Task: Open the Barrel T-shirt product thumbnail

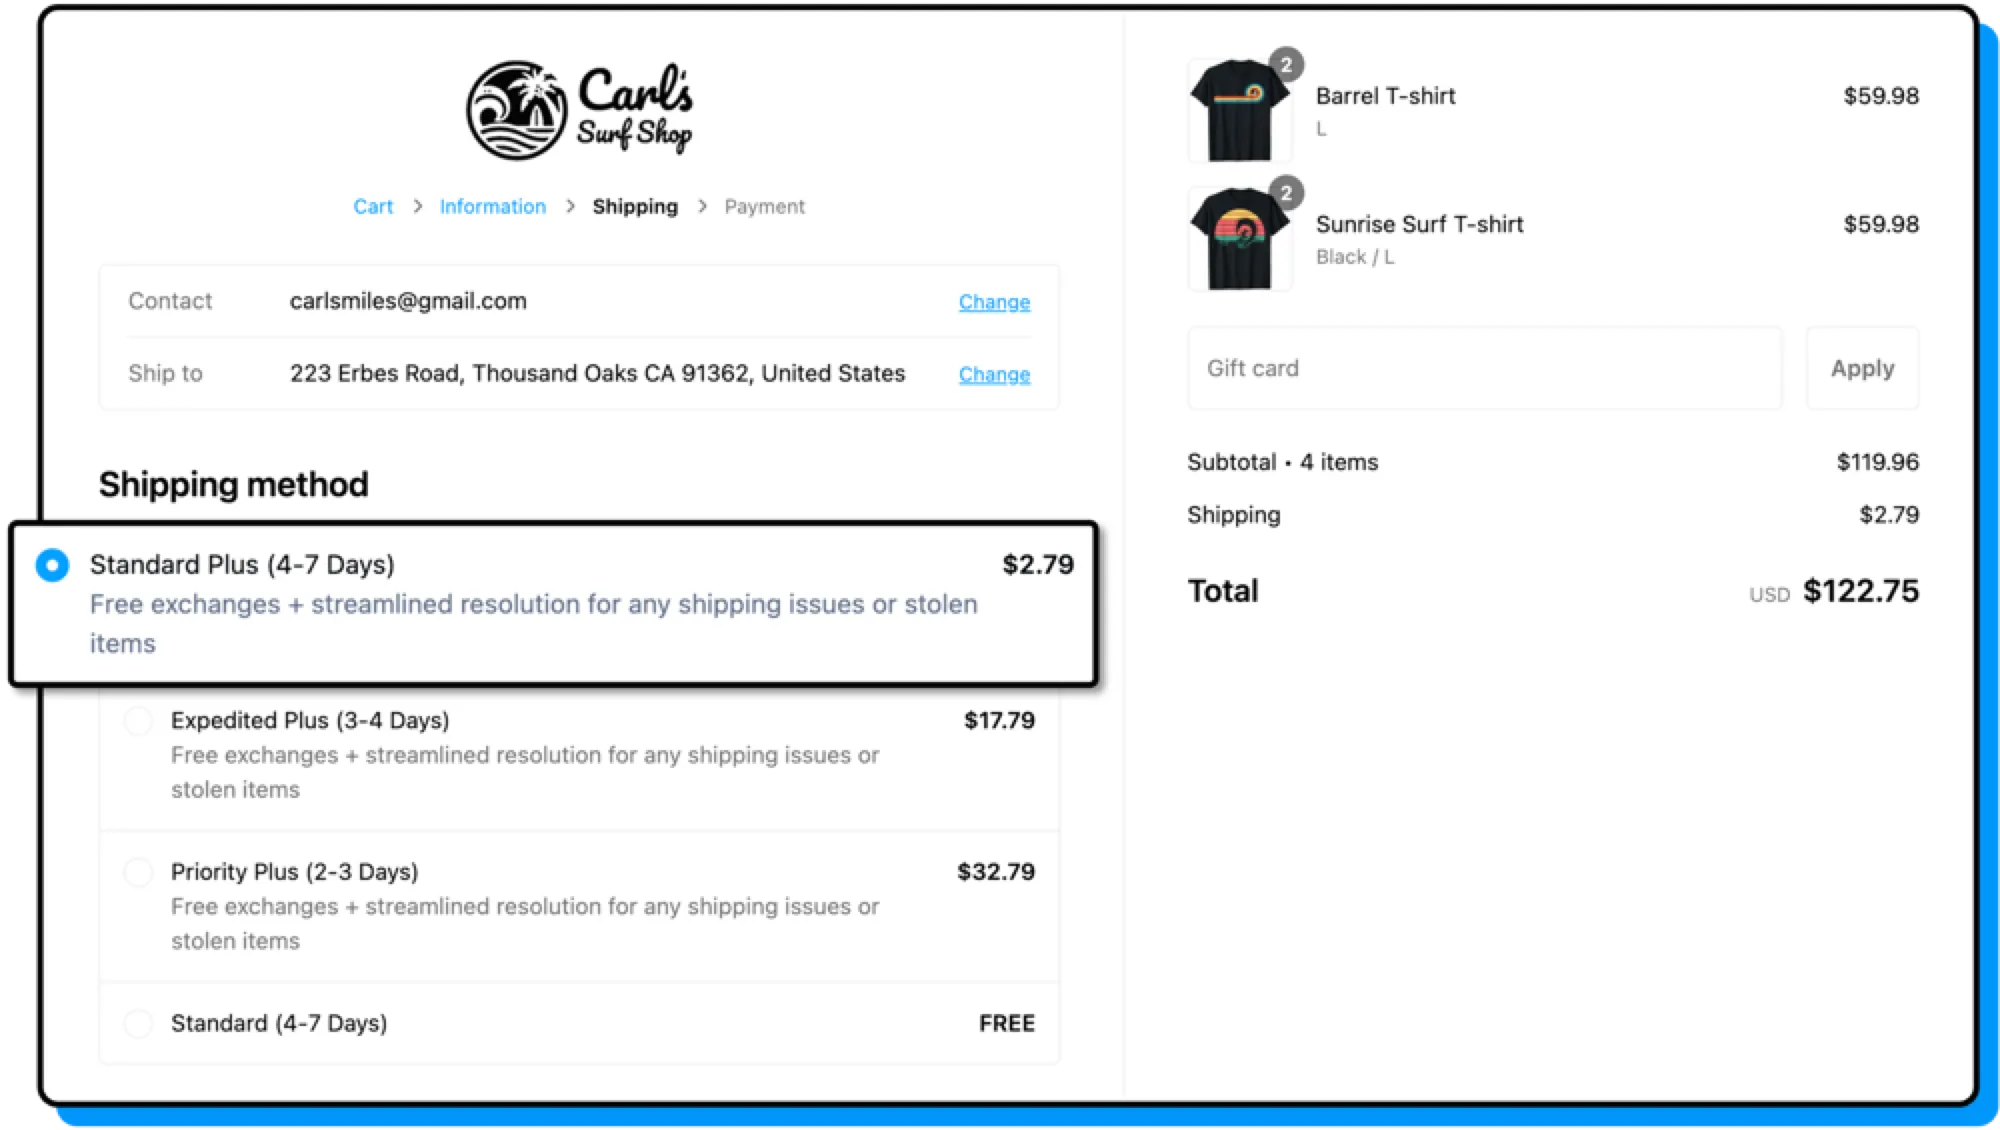Action: [1238, 112]
